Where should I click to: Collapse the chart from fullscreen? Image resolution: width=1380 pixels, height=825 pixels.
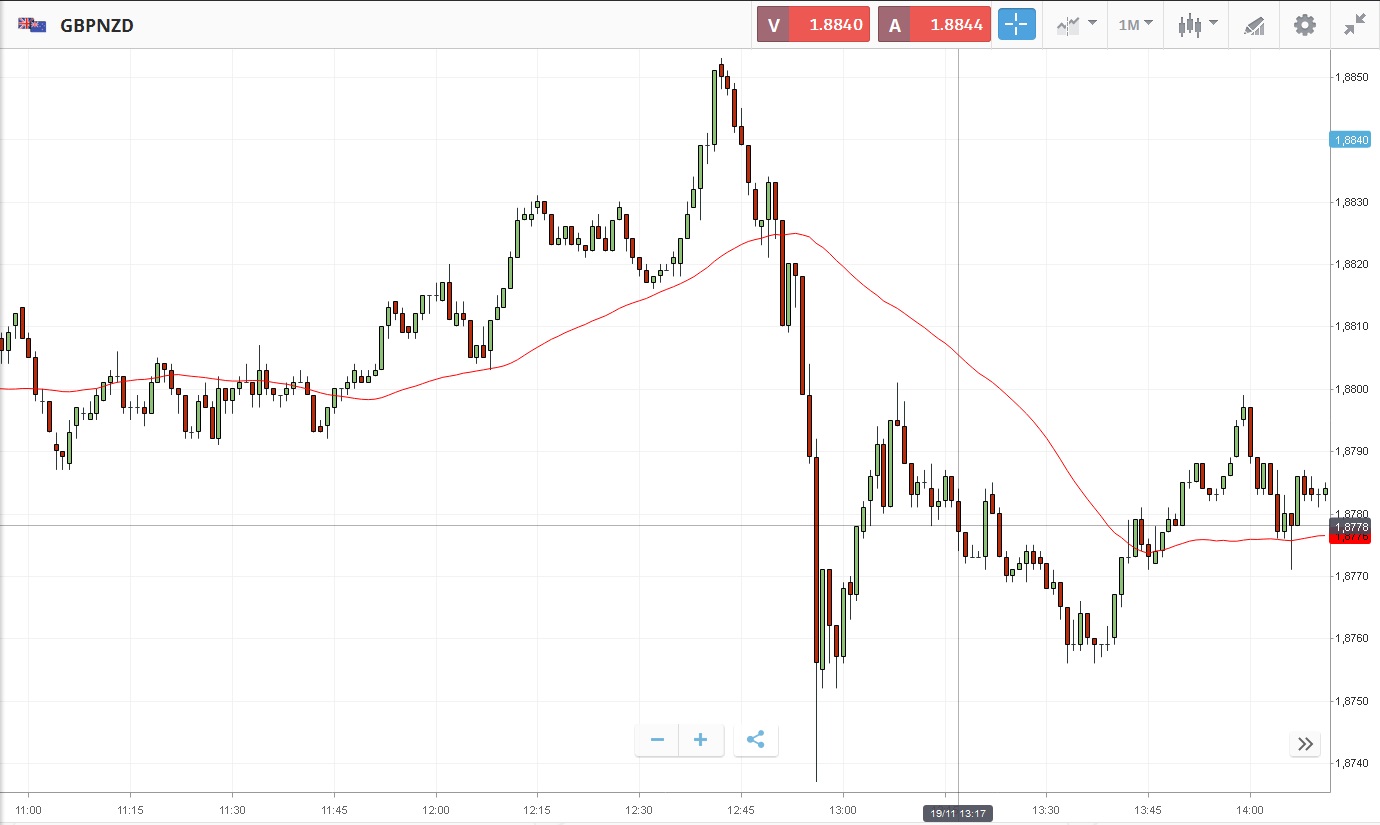(x=1355, y=25)
